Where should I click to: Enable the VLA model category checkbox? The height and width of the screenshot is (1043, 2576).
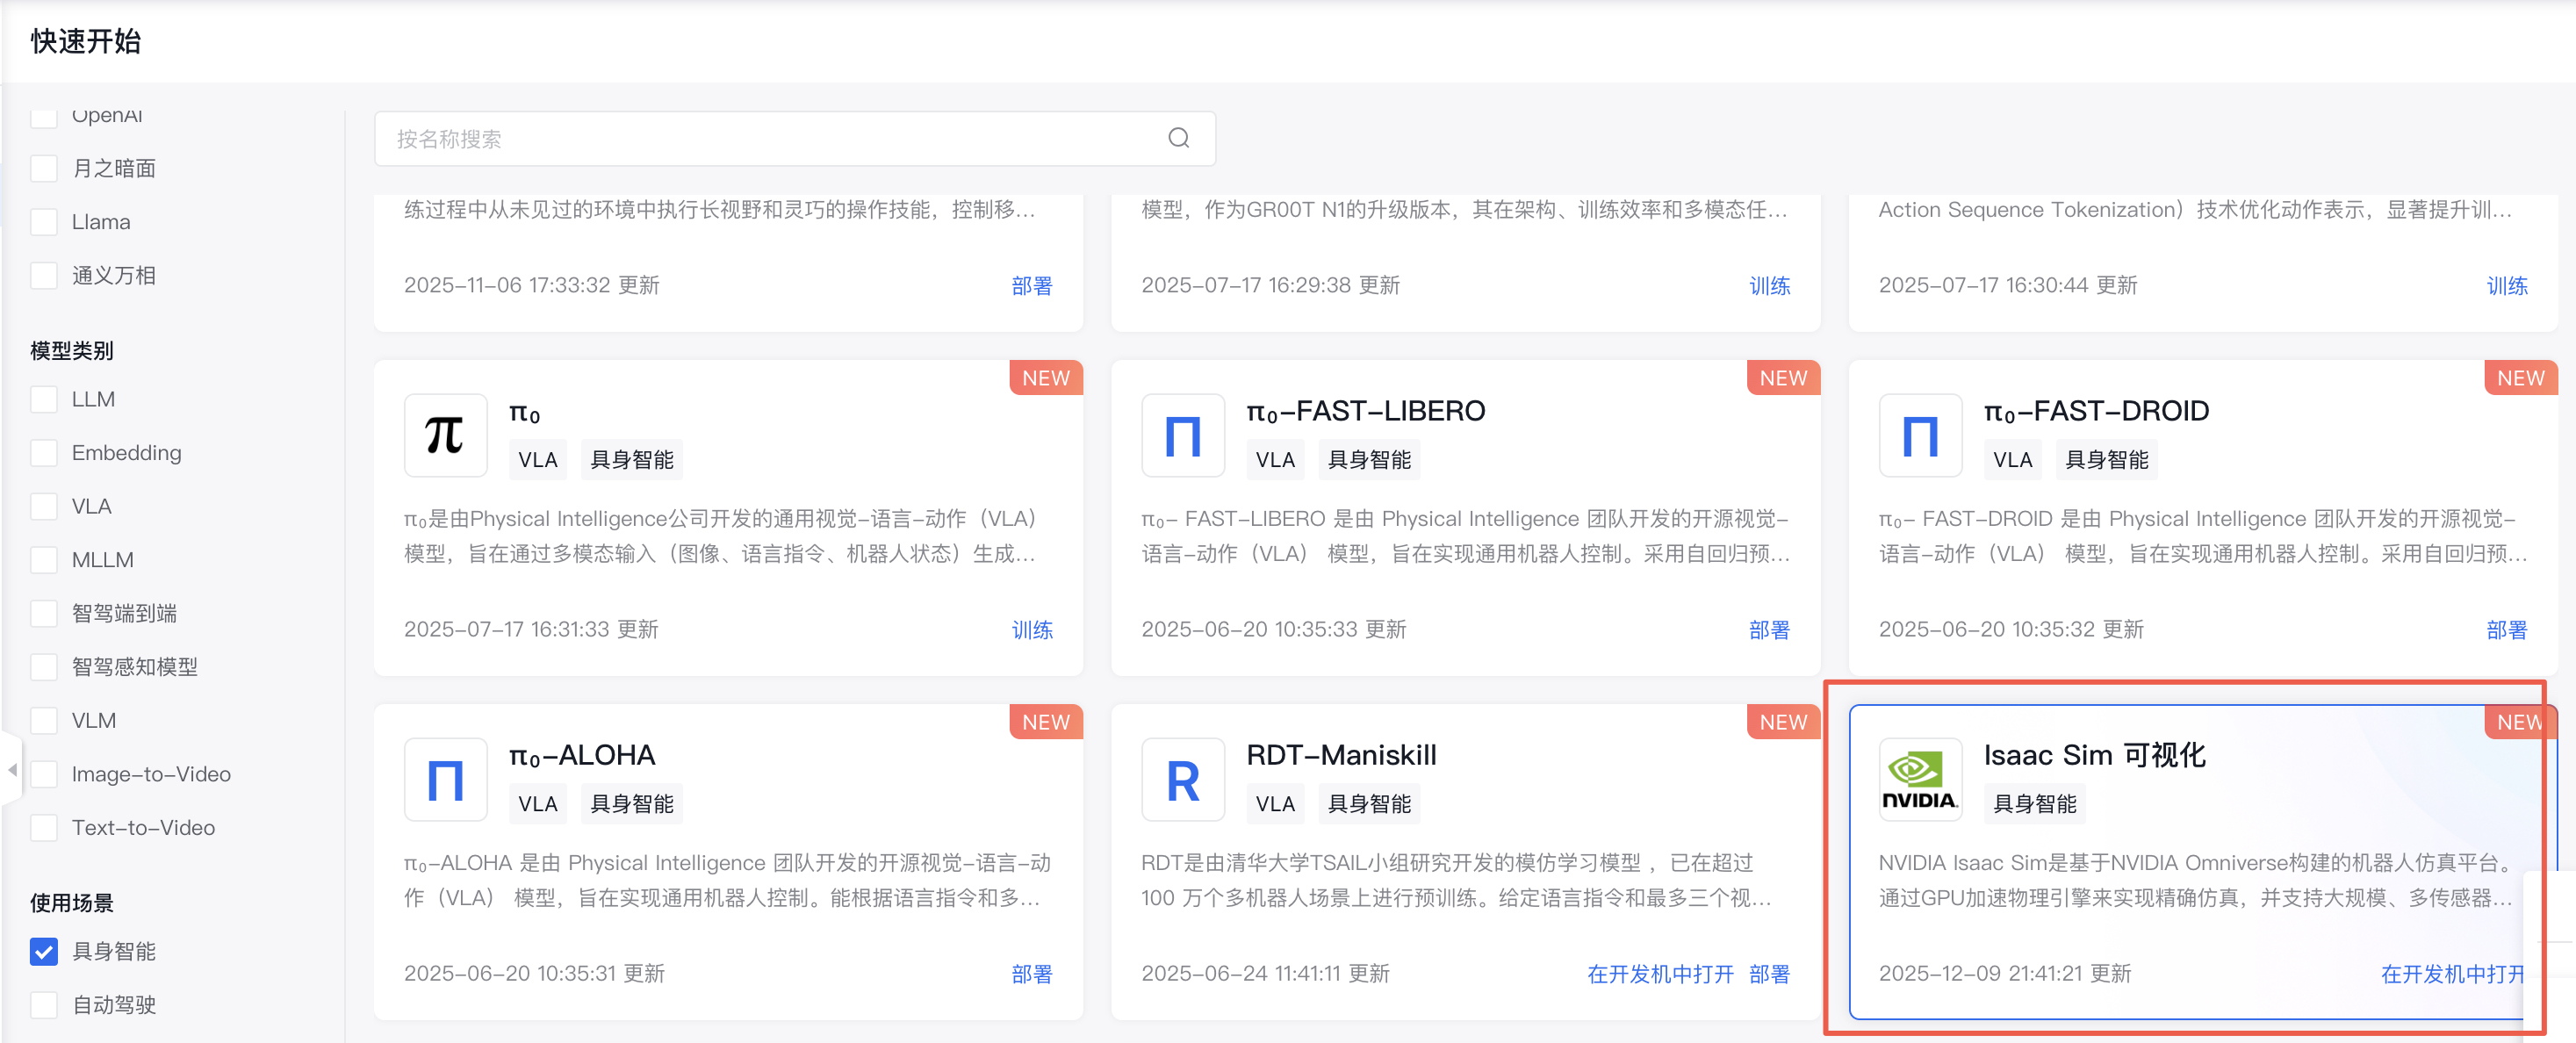pos(44,506)
